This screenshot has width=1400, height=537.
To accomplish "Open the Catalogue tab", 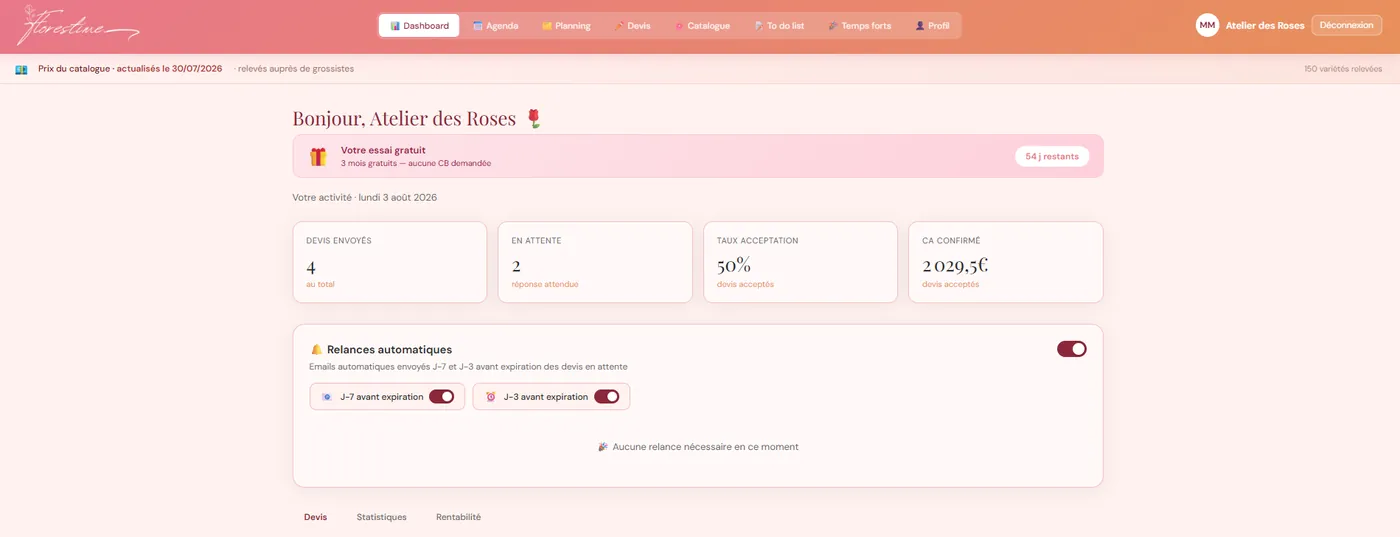I will point(702,26).
